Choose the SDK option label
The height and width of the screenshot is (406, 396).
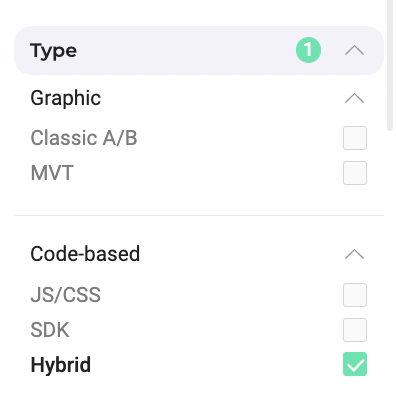(x=50, y=330)
